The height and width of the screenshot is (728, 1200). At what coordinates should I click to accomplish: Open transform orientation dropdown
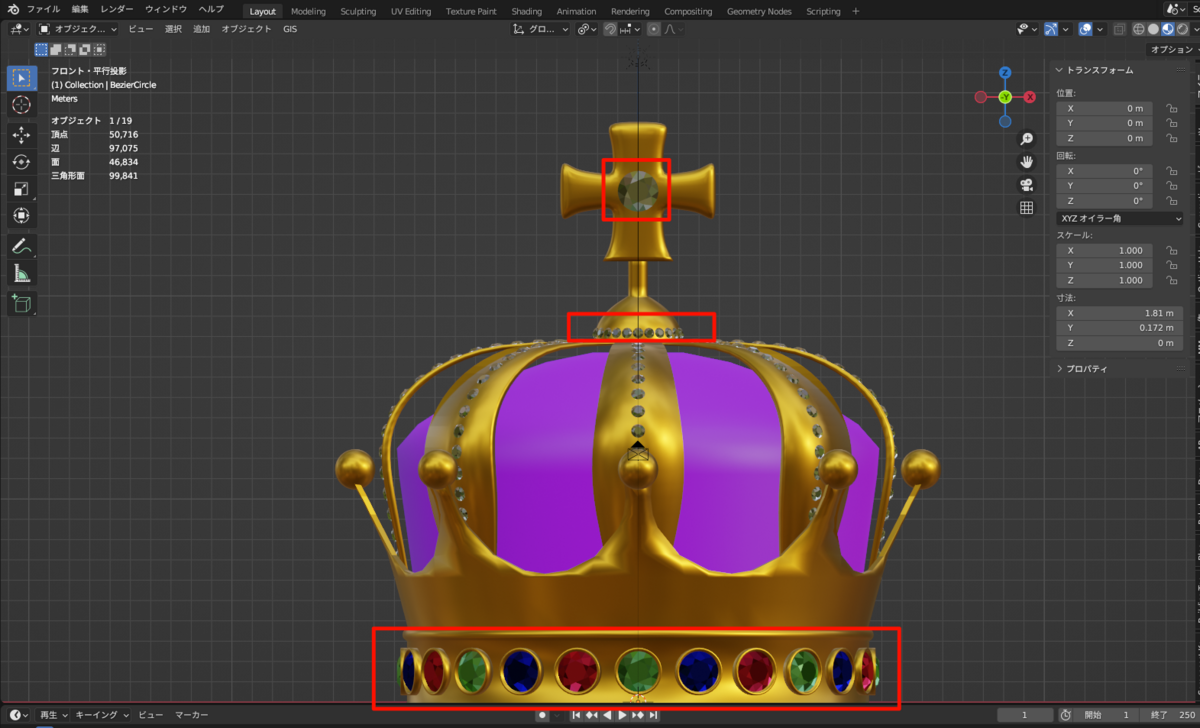[540, 29]
